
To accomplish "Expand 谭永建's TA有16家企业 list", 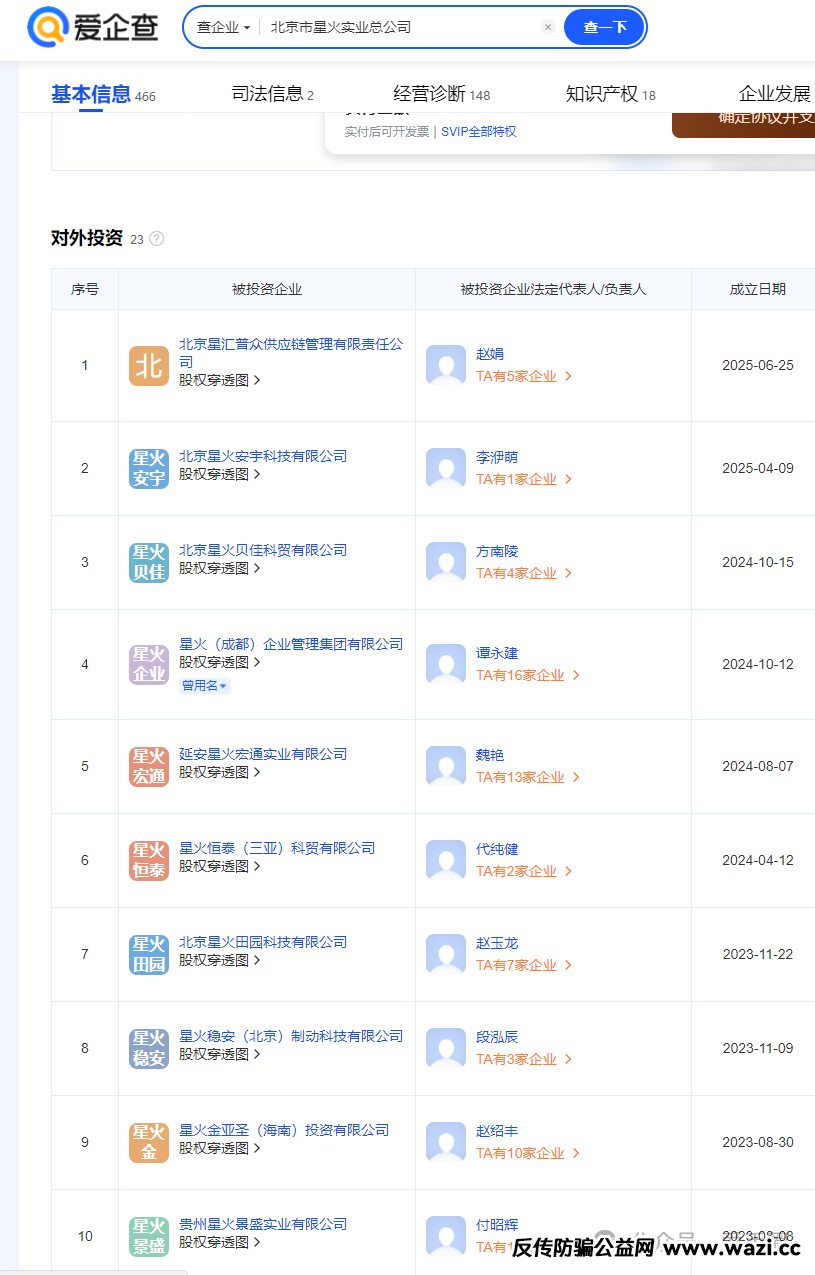I will [528, 675].
